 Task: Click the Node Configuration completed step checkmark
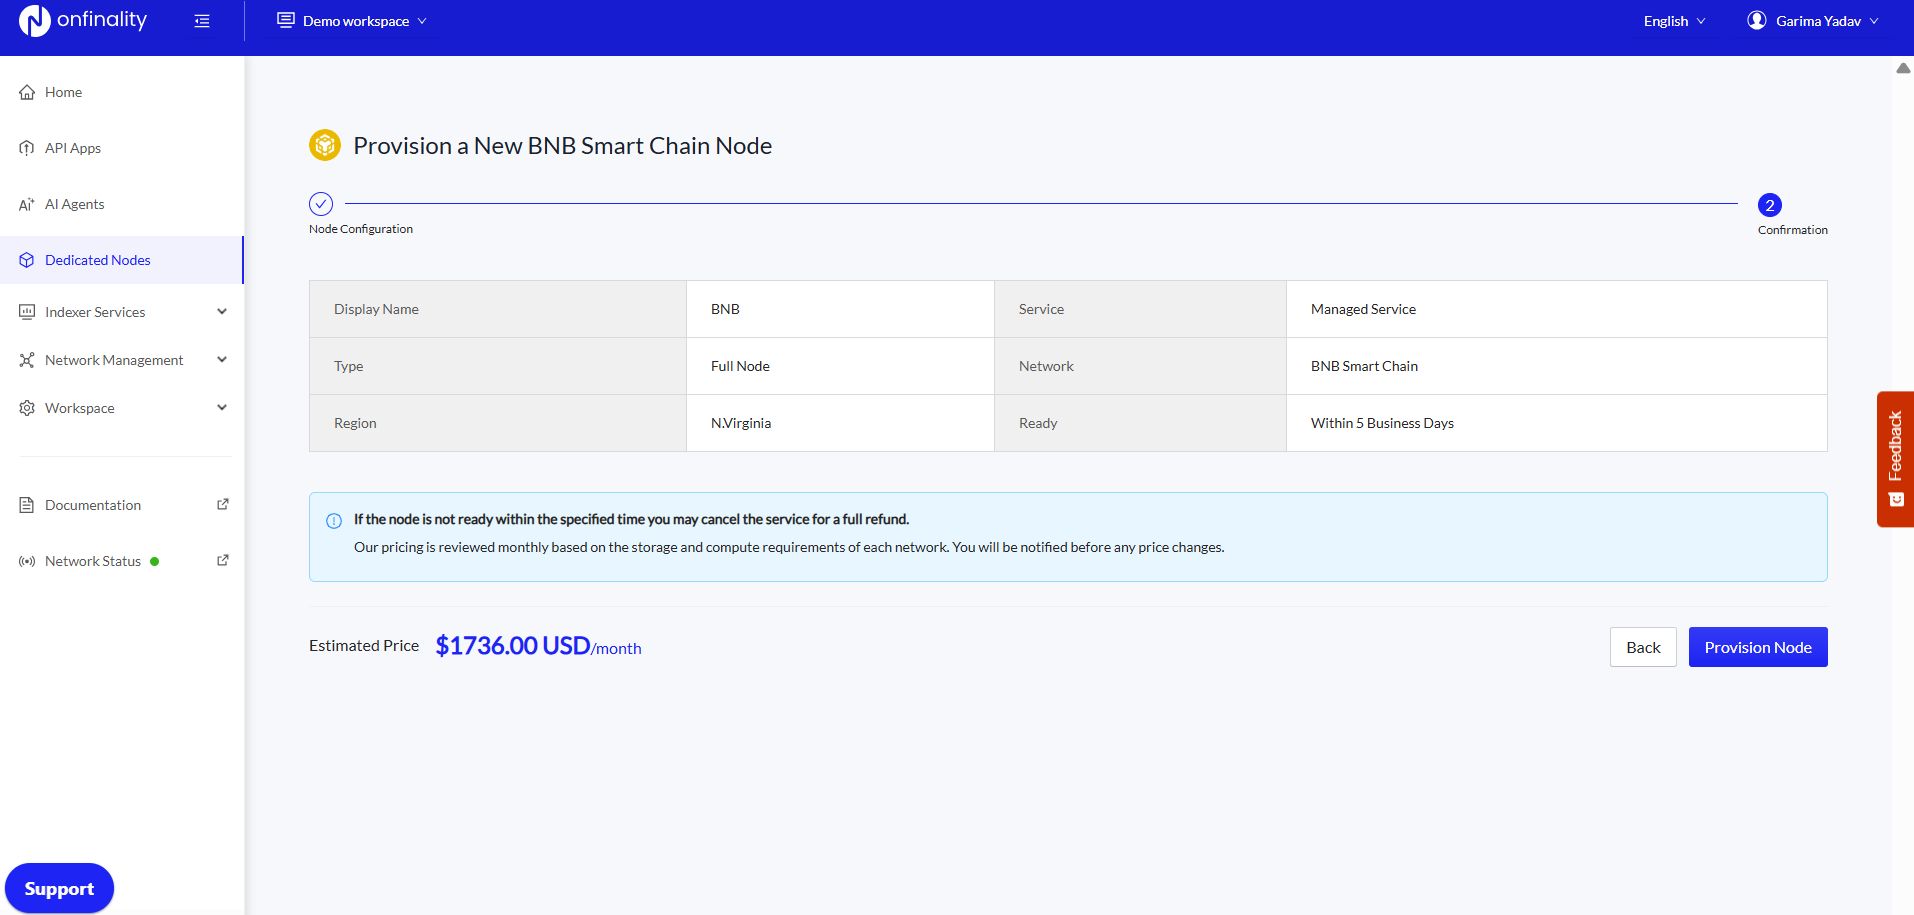tap(321, 204)
